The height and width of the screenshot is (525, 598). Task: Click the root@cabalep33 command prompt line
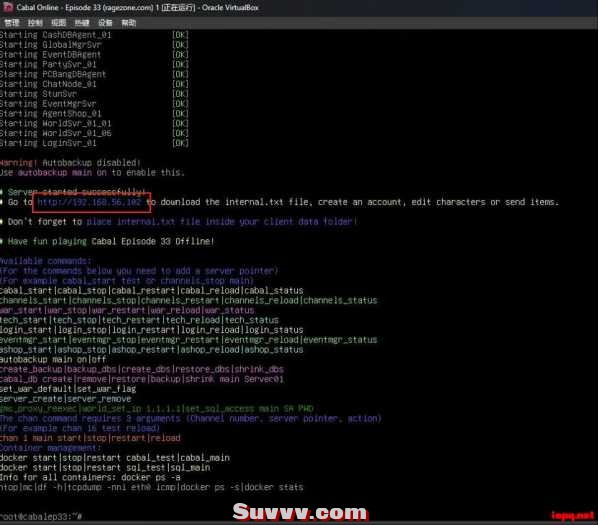coord(41,517)
